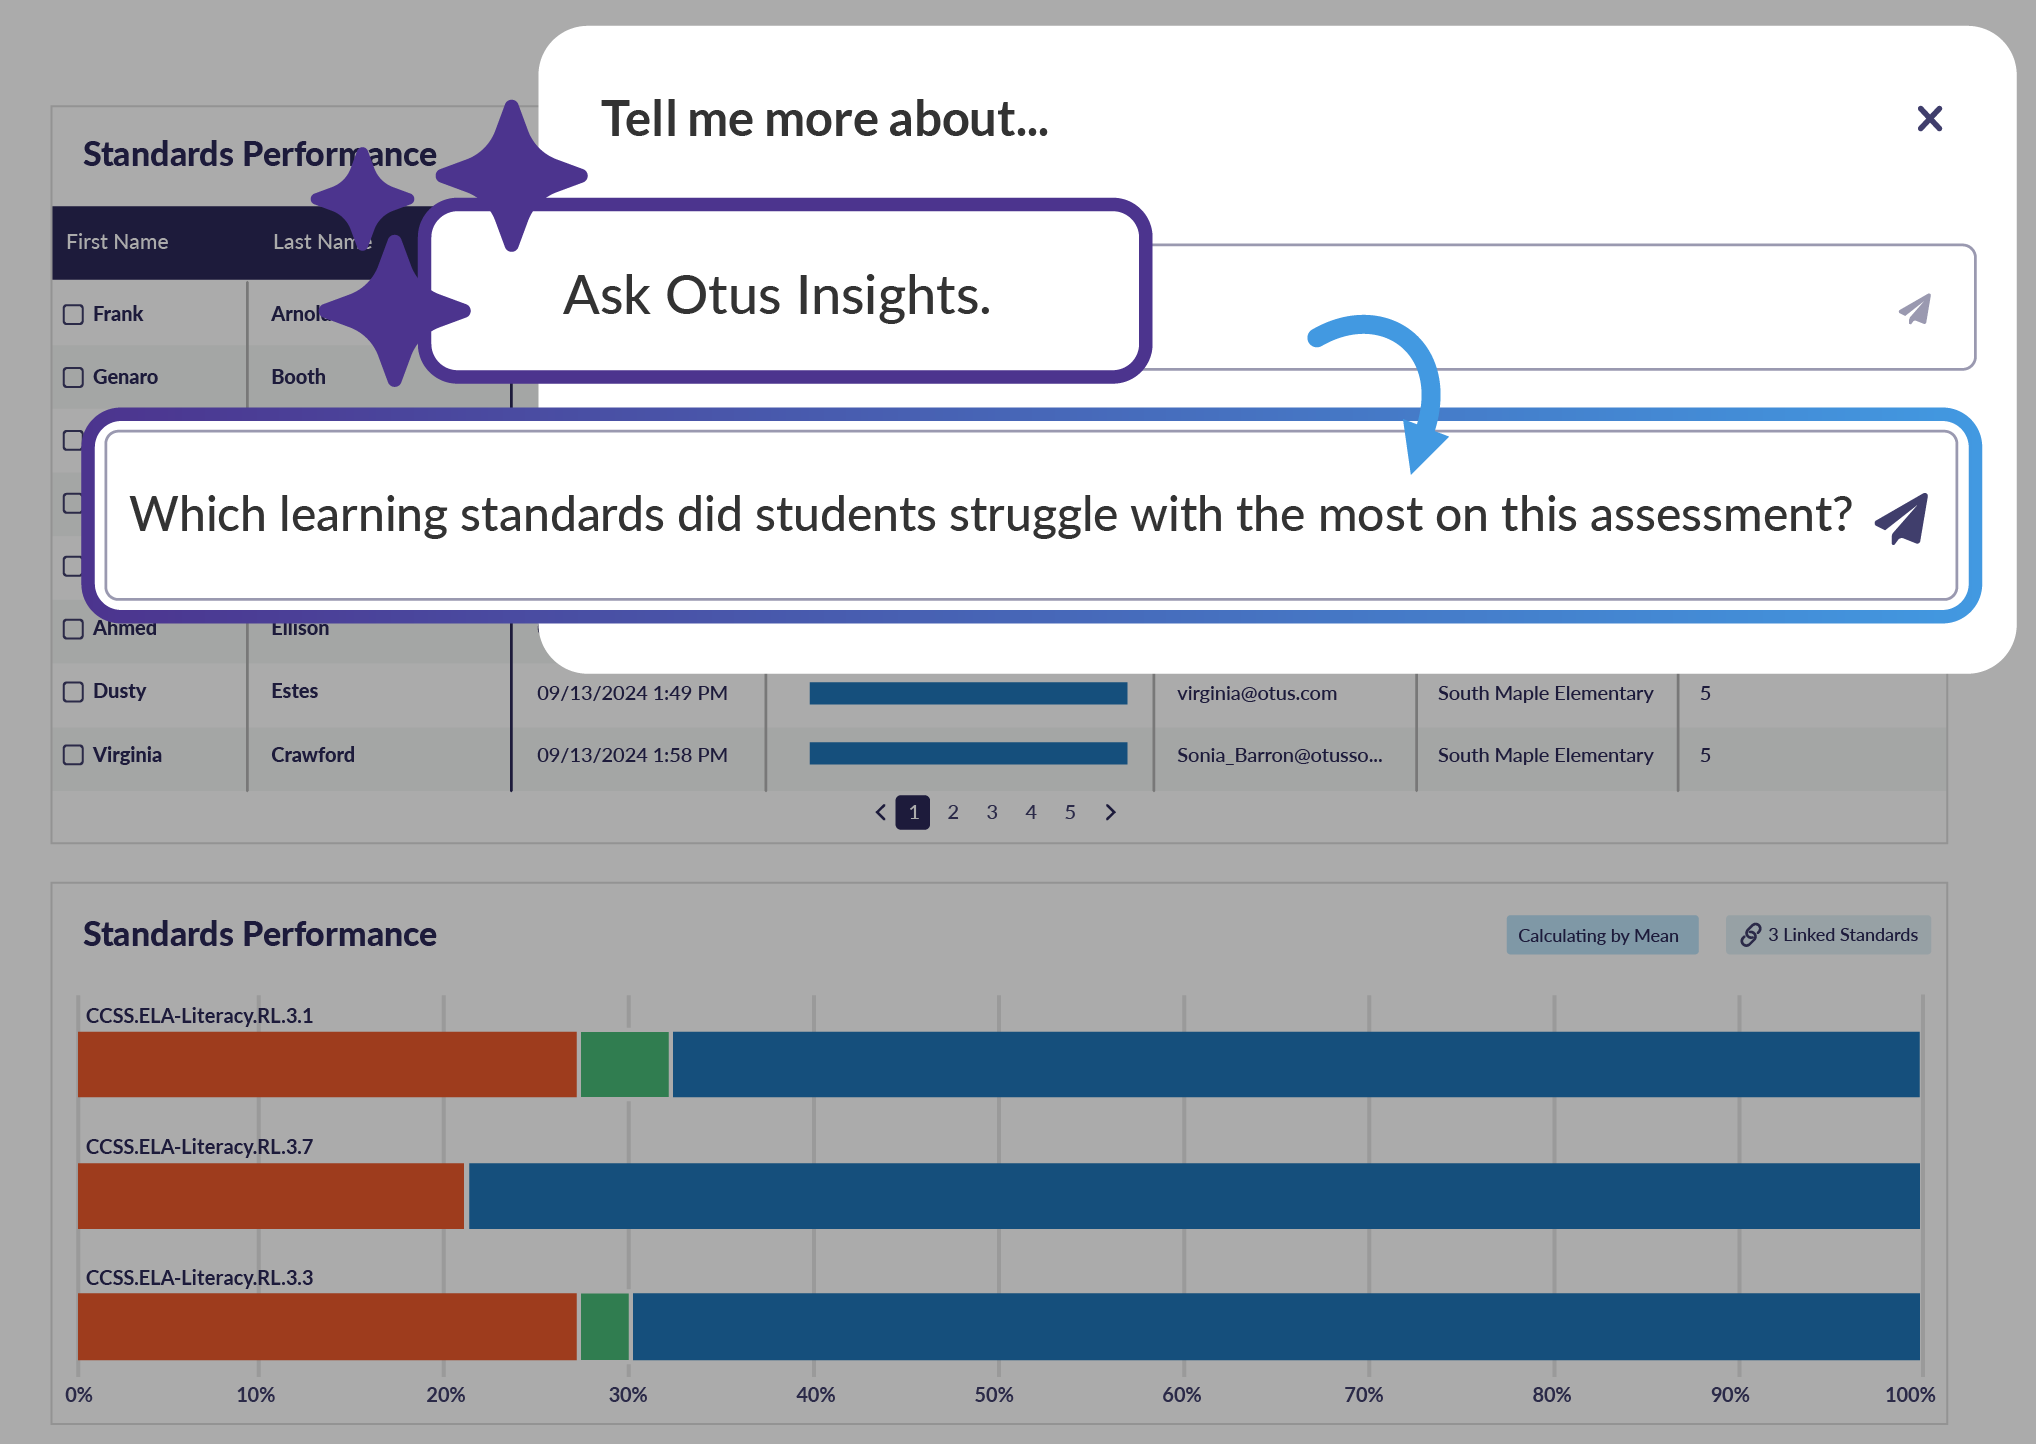2036x1444 pixels.
Task: Click the question text input field
Action: tap(990, 516)
